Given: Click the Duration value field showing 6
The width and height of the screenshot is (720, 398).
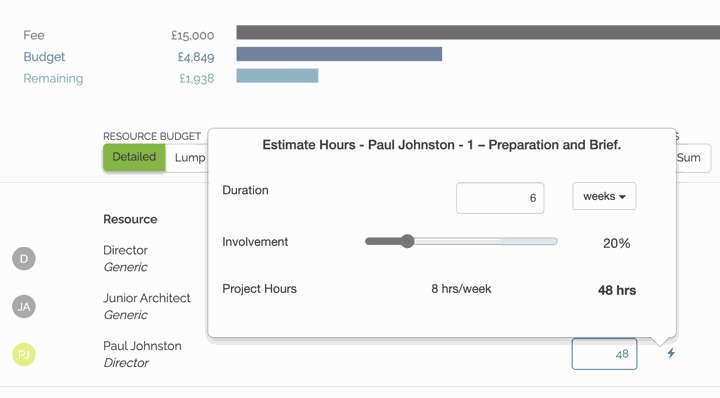Looking at the screenshot, I should pos(500,198).
